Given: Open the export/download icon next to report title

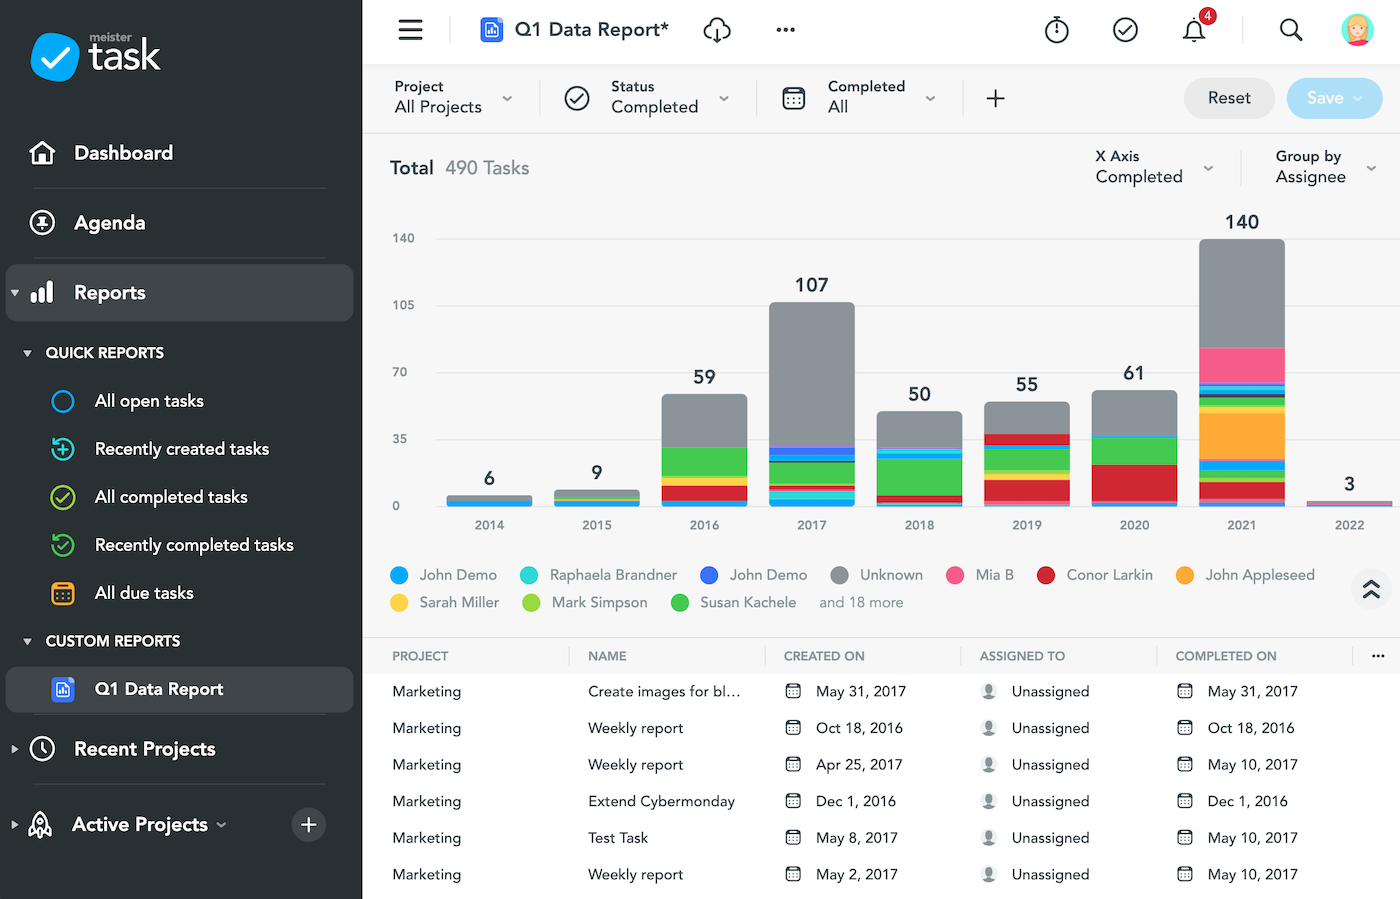Looking at the screenshot, I should (717, 30).
